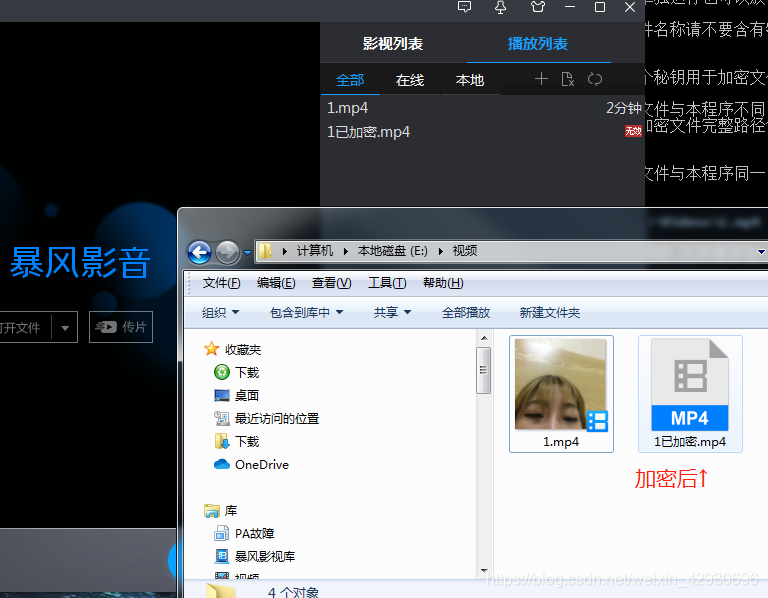Open the 工具(T) menu
The height and width of the screenshot is (598, 768).
pos(387,283)
